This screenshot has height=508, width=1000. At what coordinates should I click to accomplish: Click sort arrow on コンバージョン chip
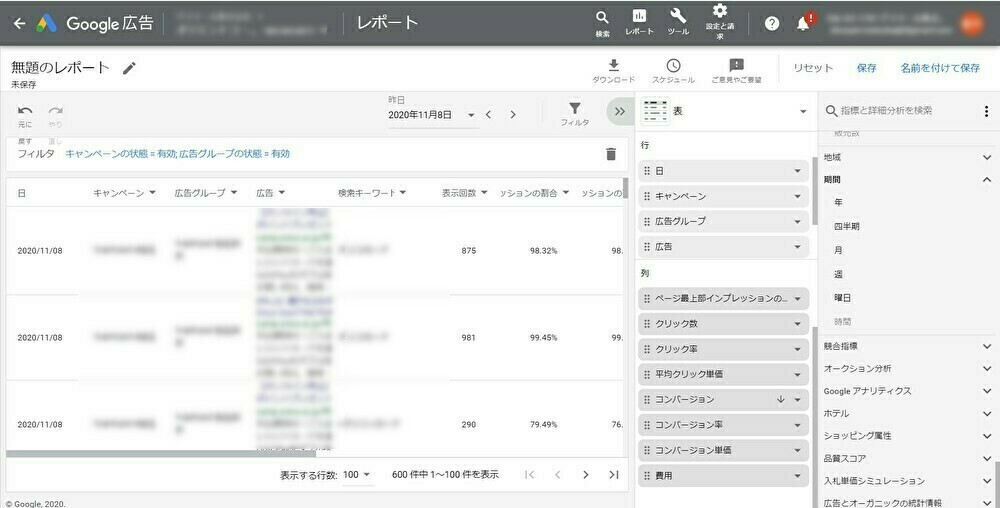(780, 400)
